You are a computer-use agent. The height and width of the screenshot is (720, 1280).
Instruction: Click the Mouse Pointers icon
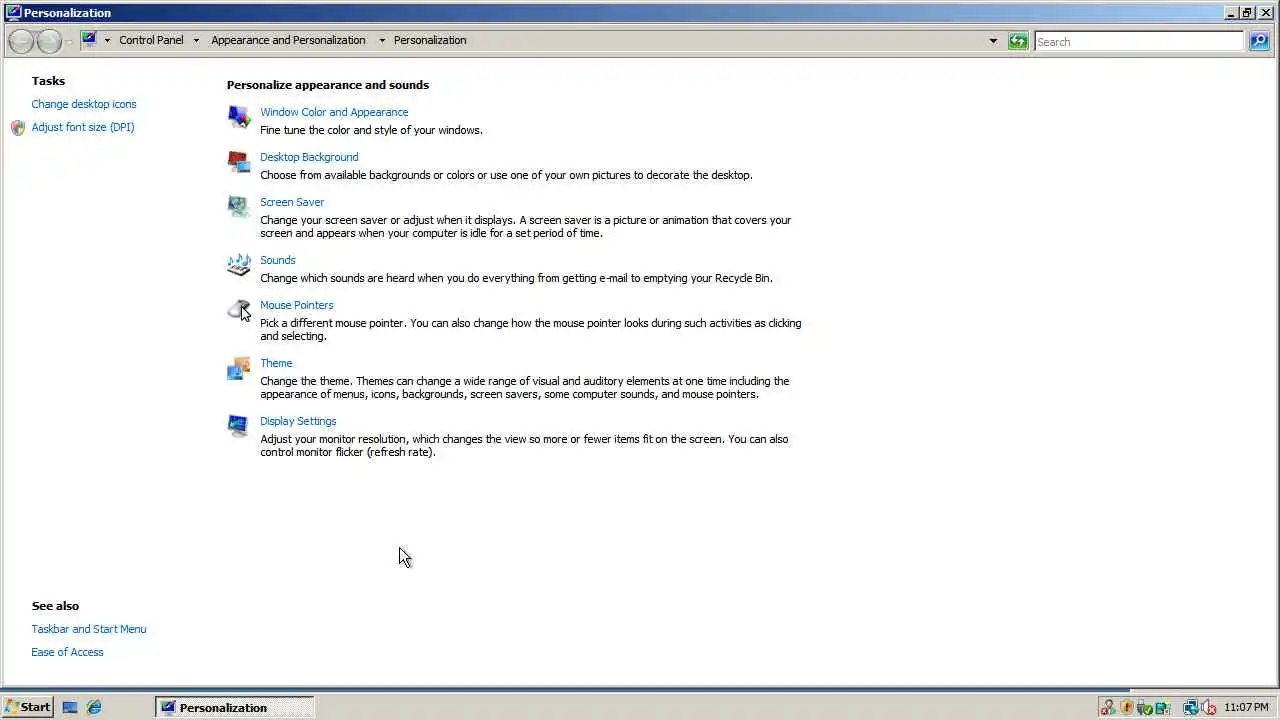239,310
